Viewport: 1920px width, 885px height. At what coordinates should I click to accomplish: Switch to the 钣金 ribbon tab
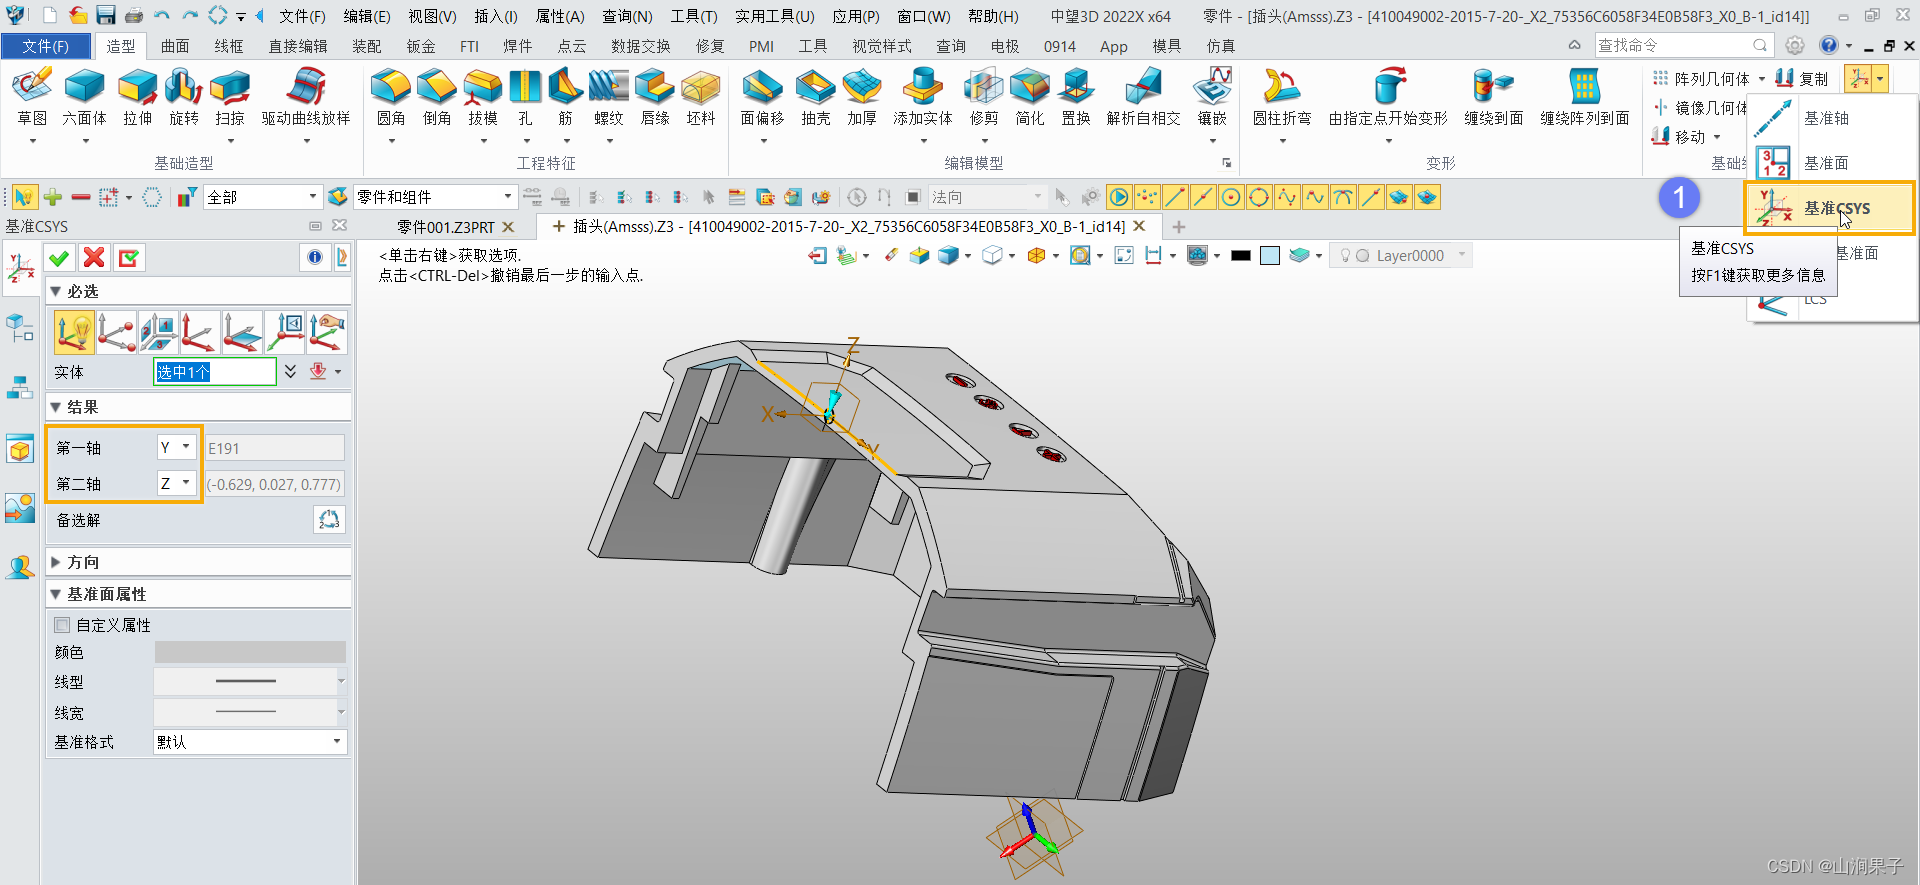421,46
